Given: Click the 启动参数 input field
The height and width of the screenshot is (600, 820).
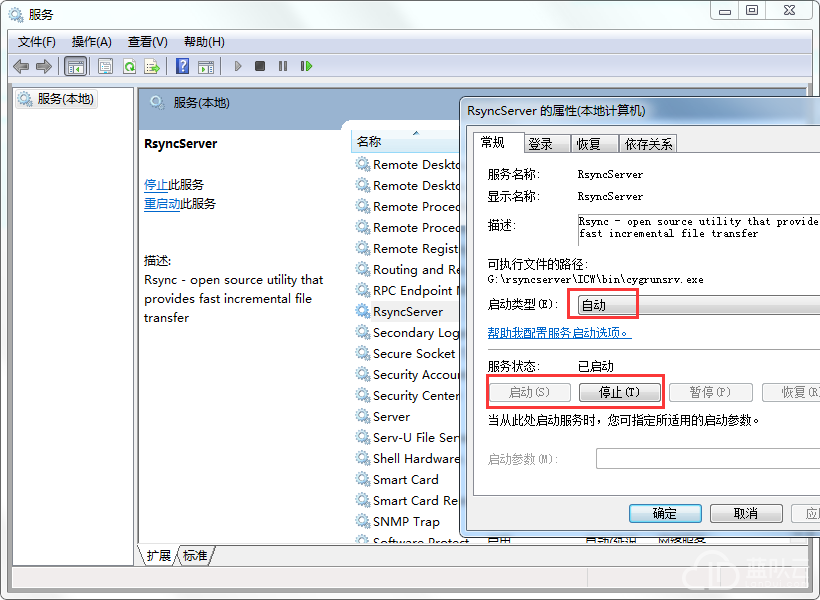Looking at the screenshot, I should [708, 459].
